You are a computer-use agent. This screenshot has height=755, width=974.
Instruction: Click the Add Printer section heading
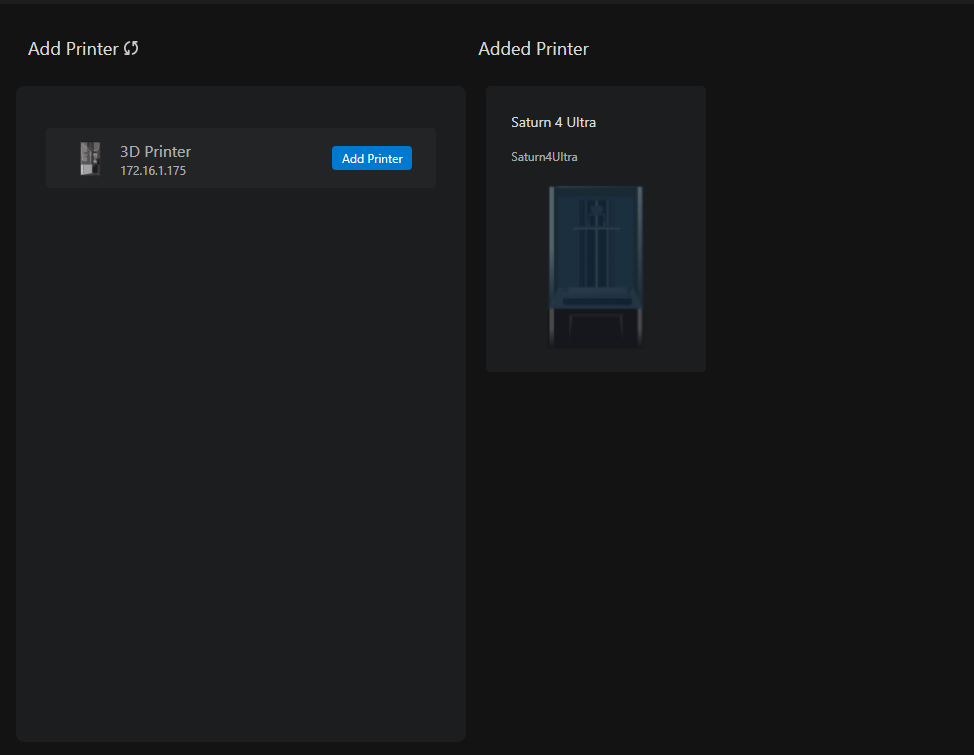coord(73,48)
